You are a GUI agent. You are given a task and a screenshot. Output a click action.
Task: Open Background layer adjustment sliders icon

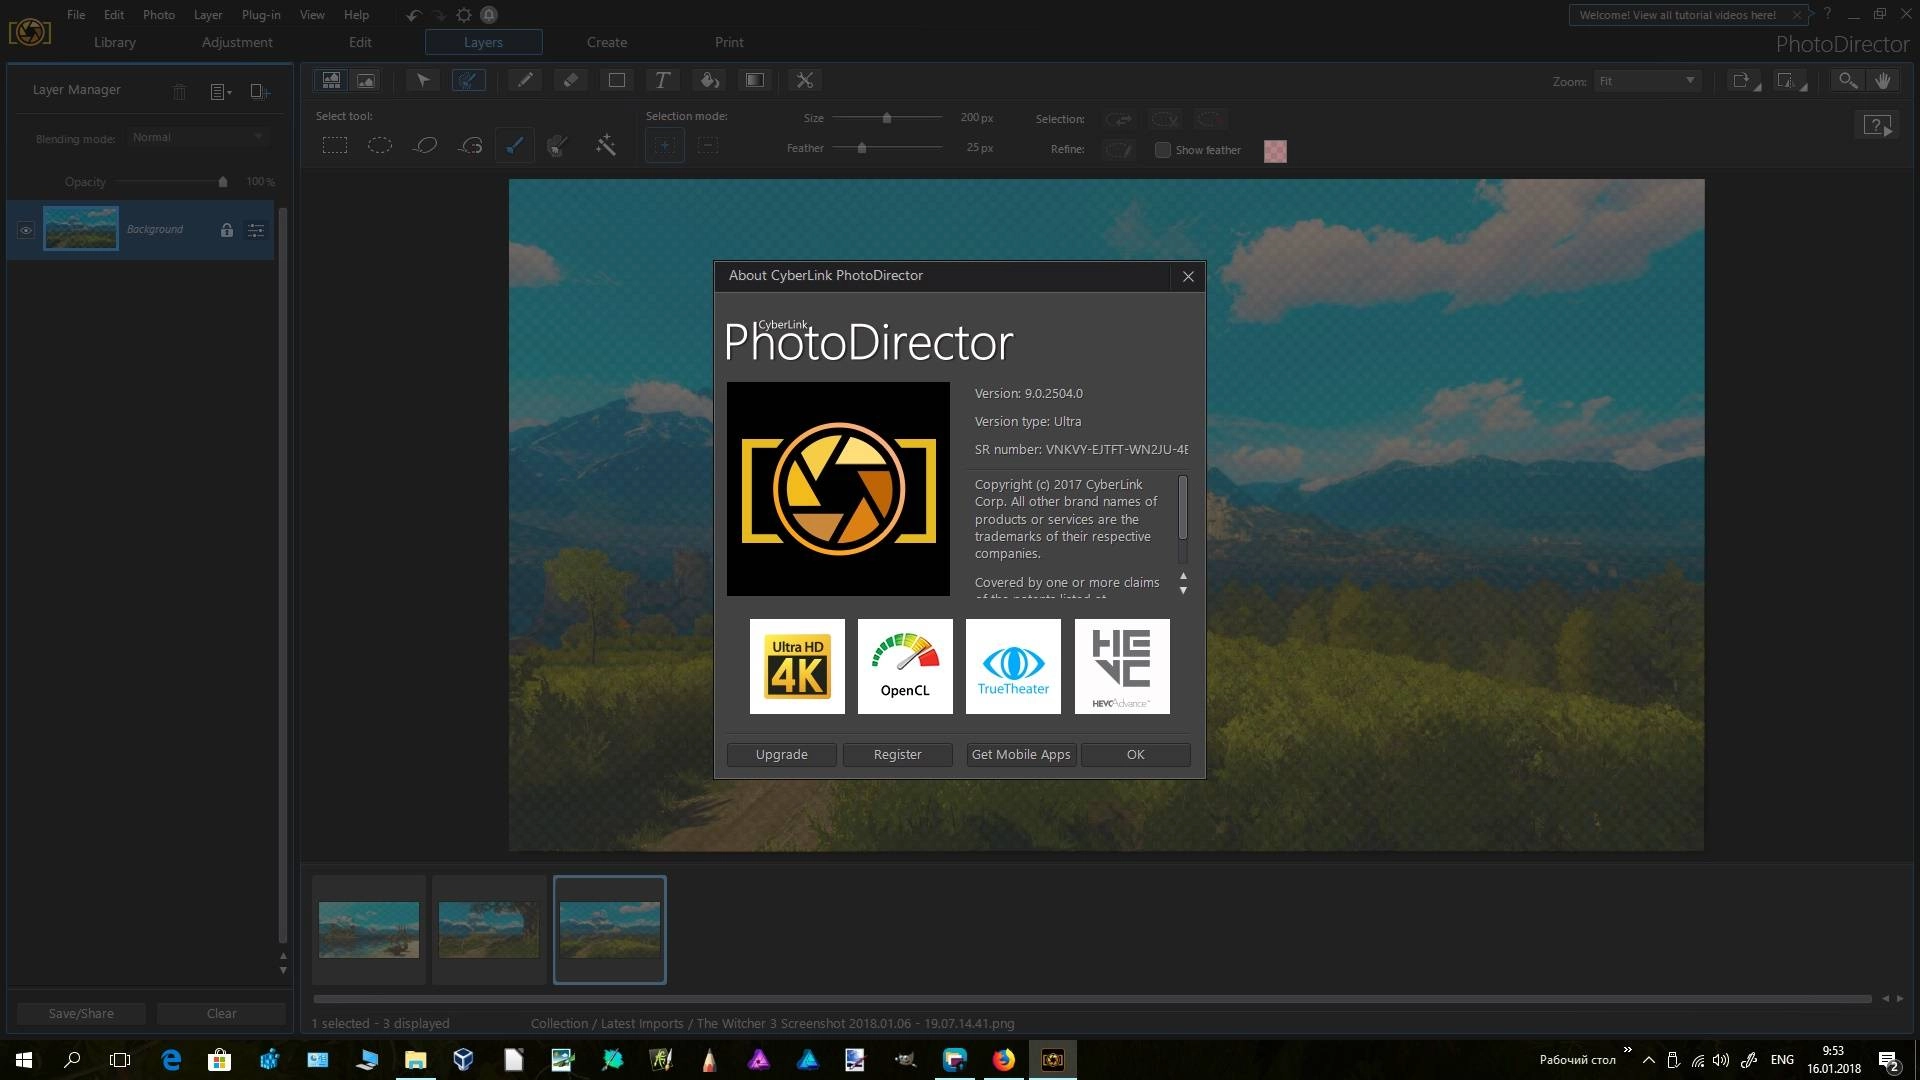(256, 230)
